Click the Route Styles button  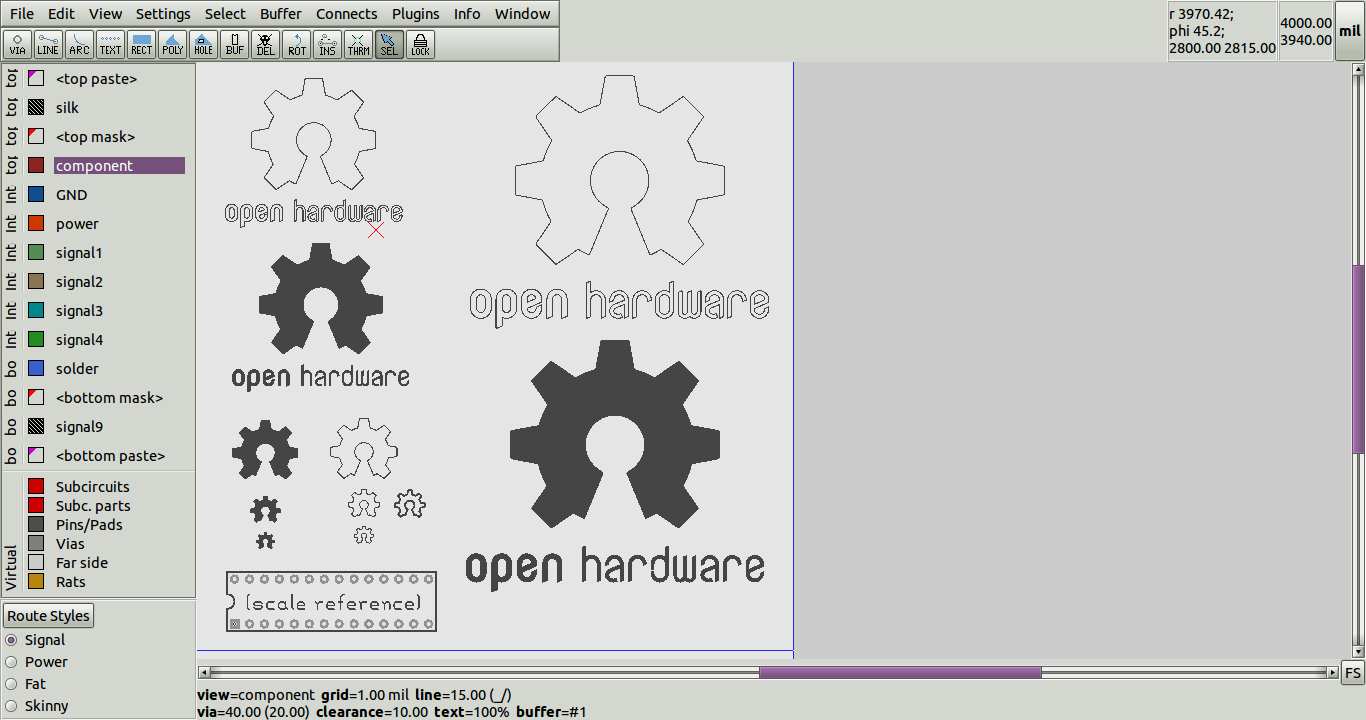[49, 615]
